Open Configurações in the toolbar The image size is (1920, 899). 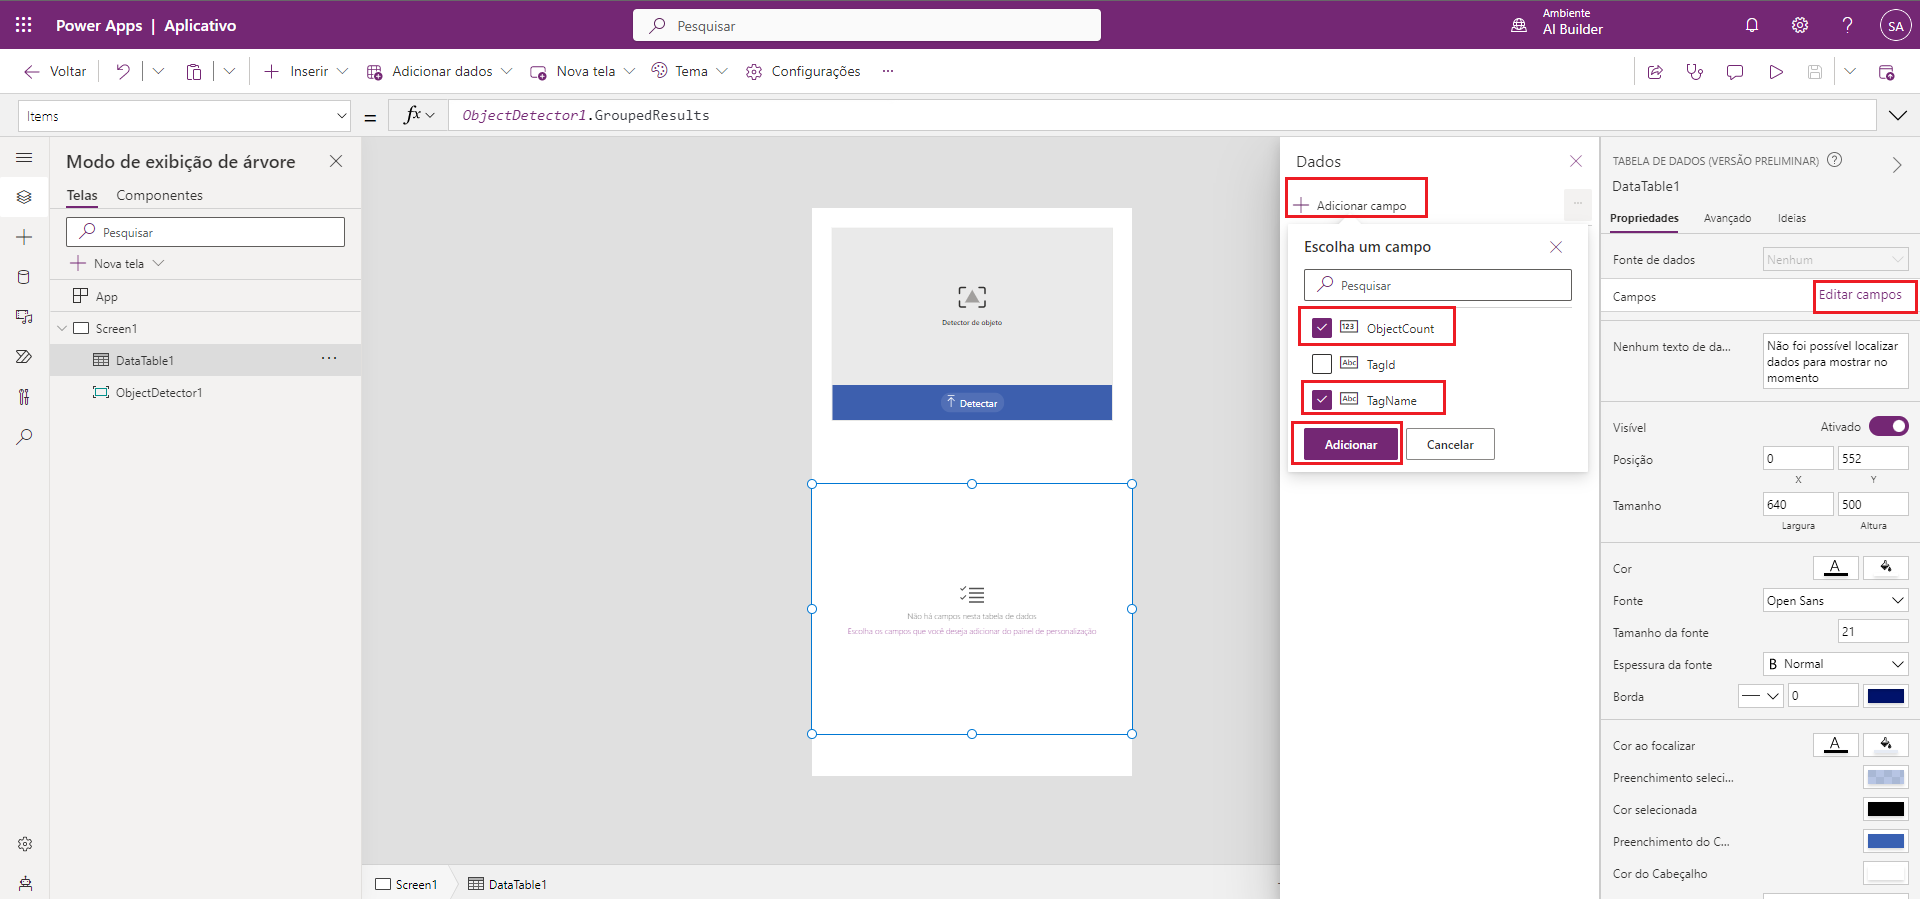[x=803, y=71]
